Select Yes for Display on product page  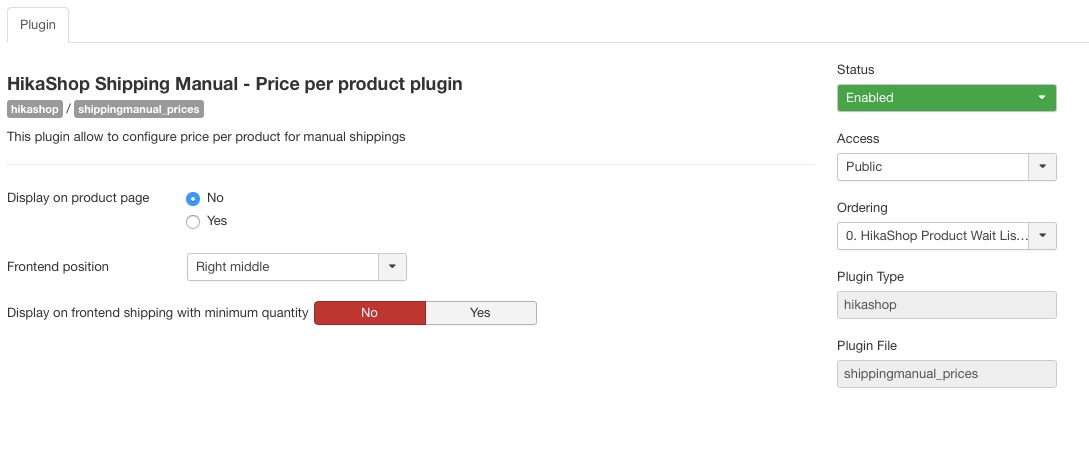click(x=193, y=221)
